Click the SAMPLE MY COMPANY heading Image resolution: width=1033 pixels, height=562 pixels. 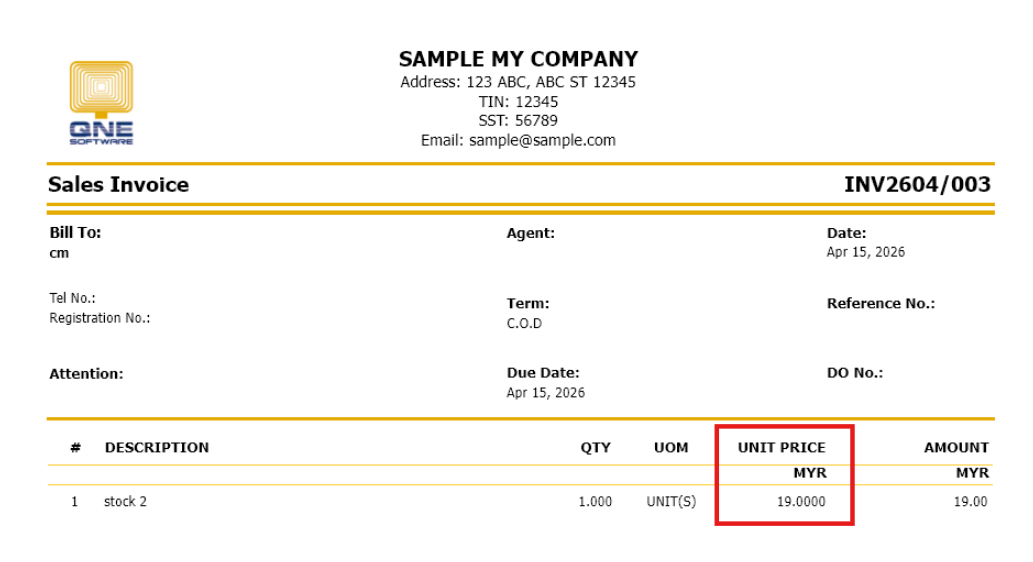518,59
